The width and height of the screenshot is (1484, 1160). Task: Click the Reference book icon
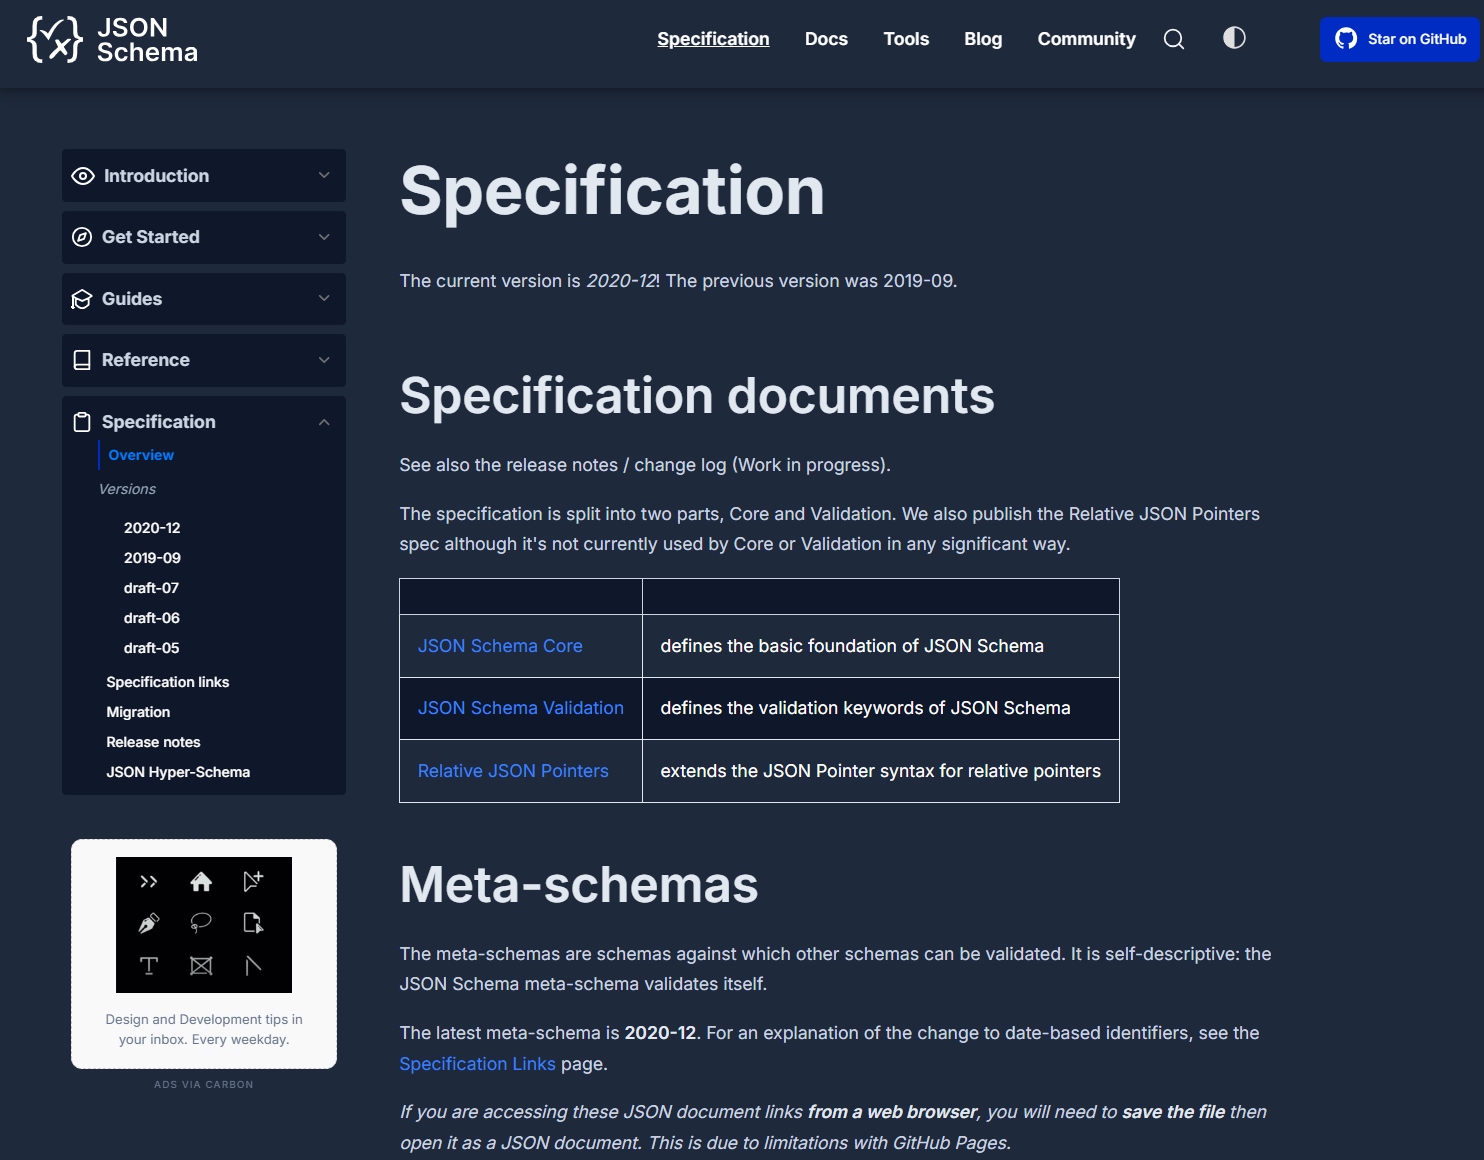82,360
